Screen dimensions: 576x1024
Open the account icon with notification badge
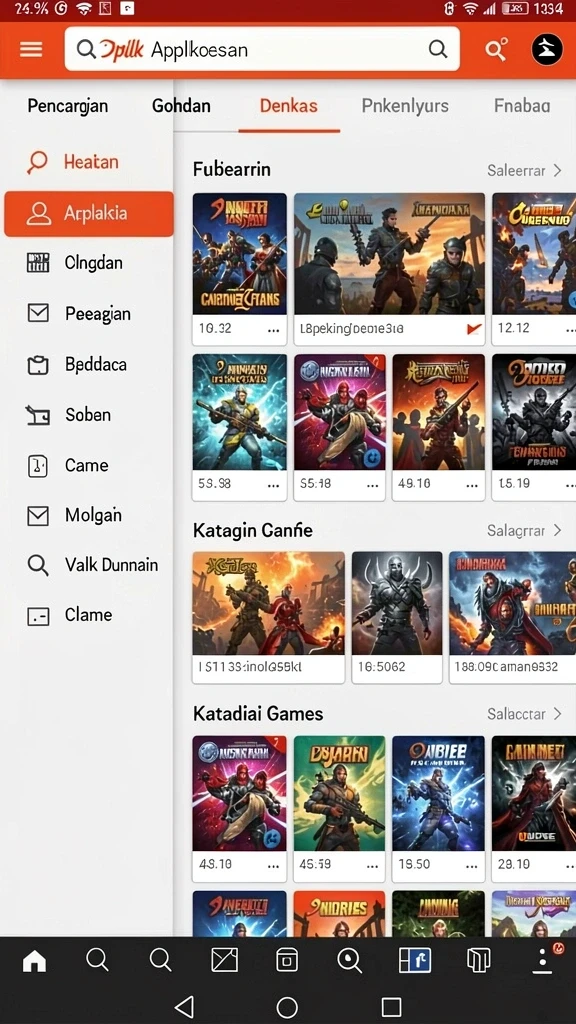click(543, 959)
